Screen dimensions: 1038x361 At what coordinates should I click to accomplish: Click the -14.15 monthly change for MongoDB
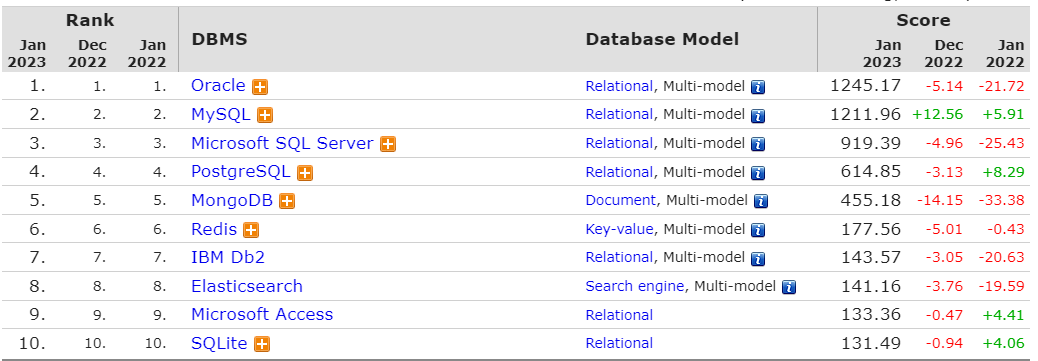[939, 200]
